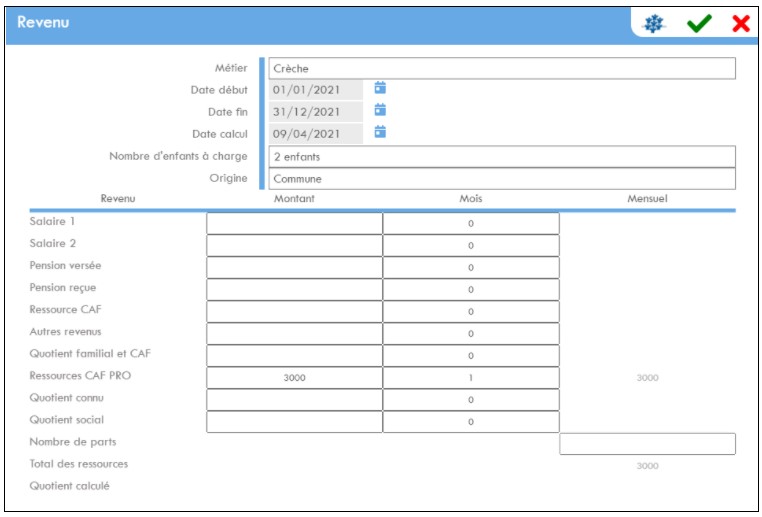Confirm with the green checkmark icon

point(699,23)
